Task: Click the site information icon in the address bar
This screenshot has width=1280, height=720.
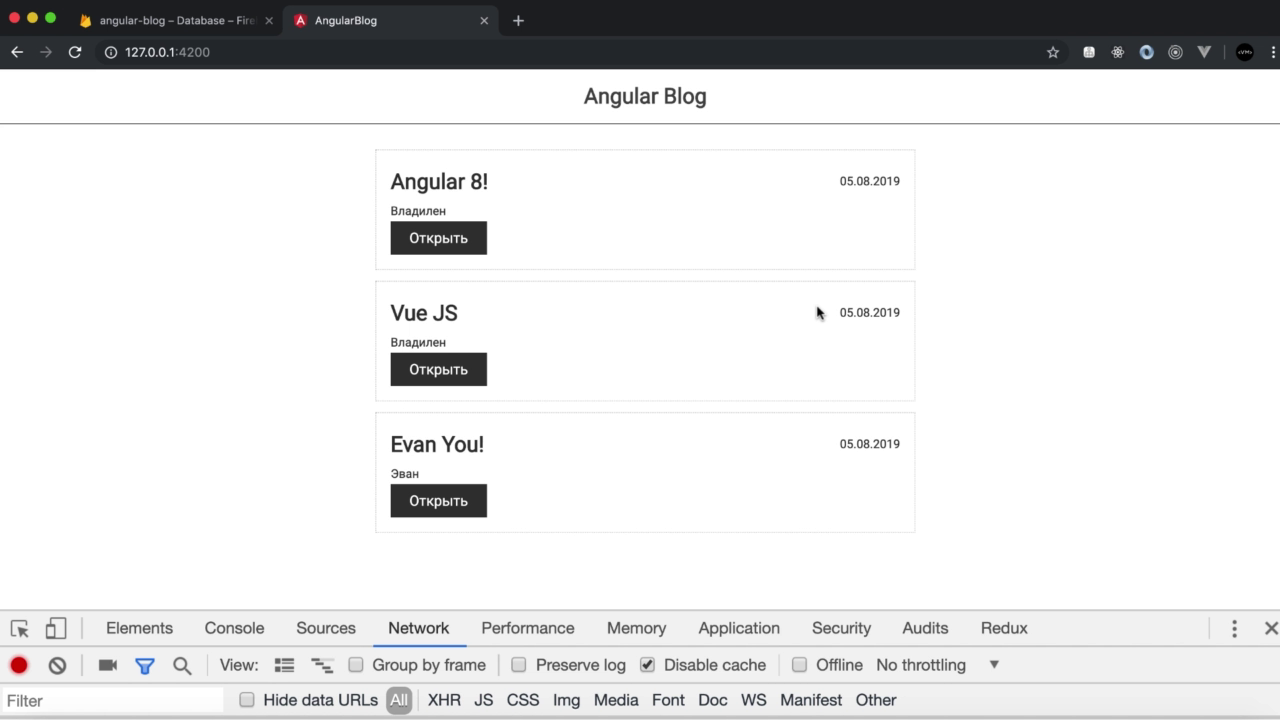Action: click(111, 52)
